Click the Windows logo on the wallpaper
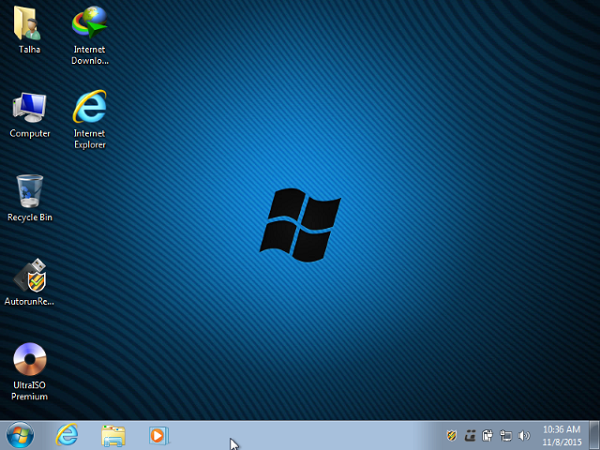The image size is (600, 450). click(x=299, y=224)
